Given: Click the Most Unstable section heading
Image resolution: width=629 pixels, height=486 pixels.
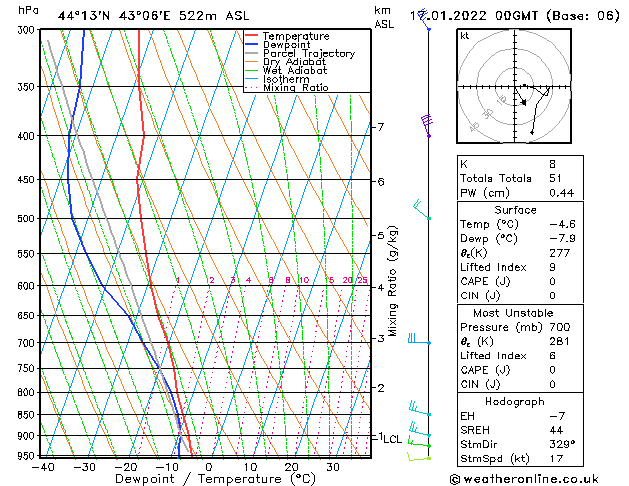Looking at the screenshot, I should point(513,313).
